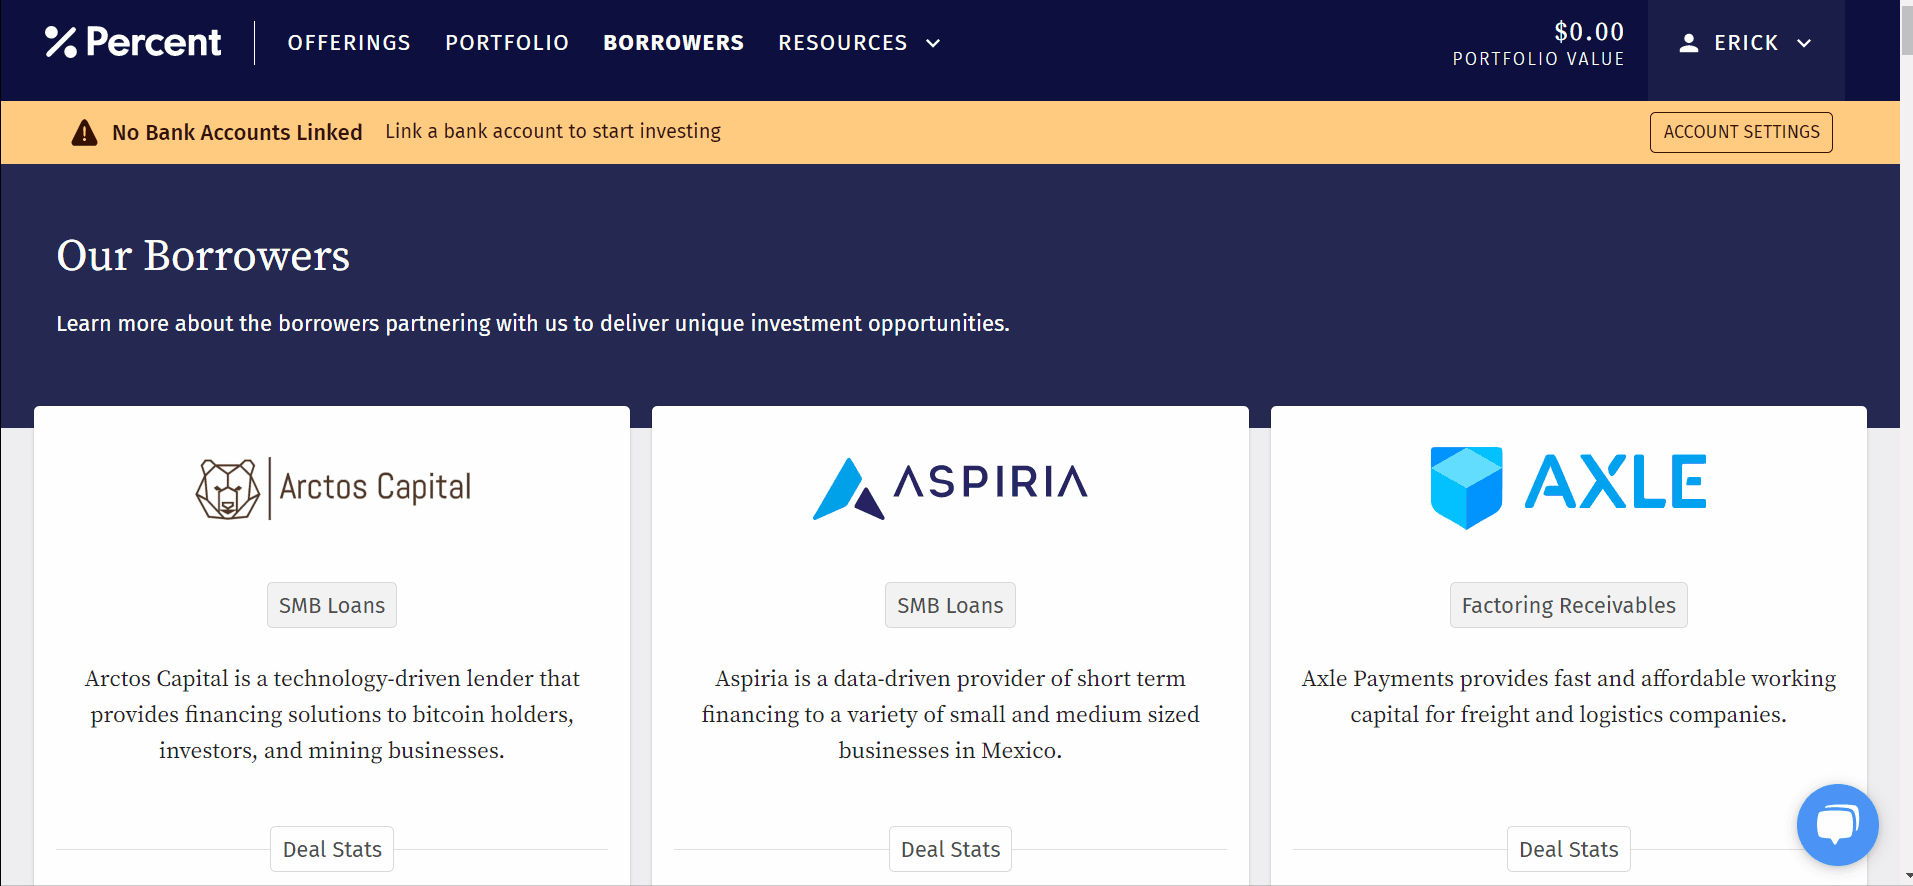Click the SMB Loans tag under Arctos Capital
1913x886 pixels.
(332, 605)
